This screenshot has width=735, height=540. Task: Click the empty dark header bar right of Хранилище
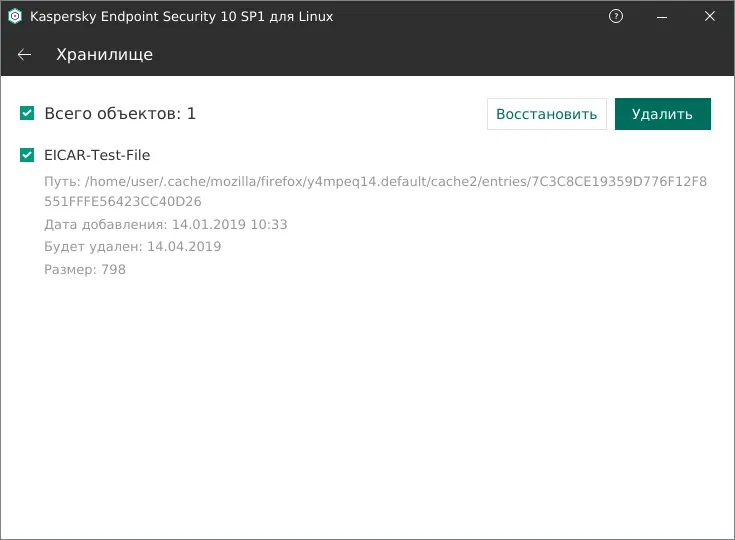[x=450, y=54]
